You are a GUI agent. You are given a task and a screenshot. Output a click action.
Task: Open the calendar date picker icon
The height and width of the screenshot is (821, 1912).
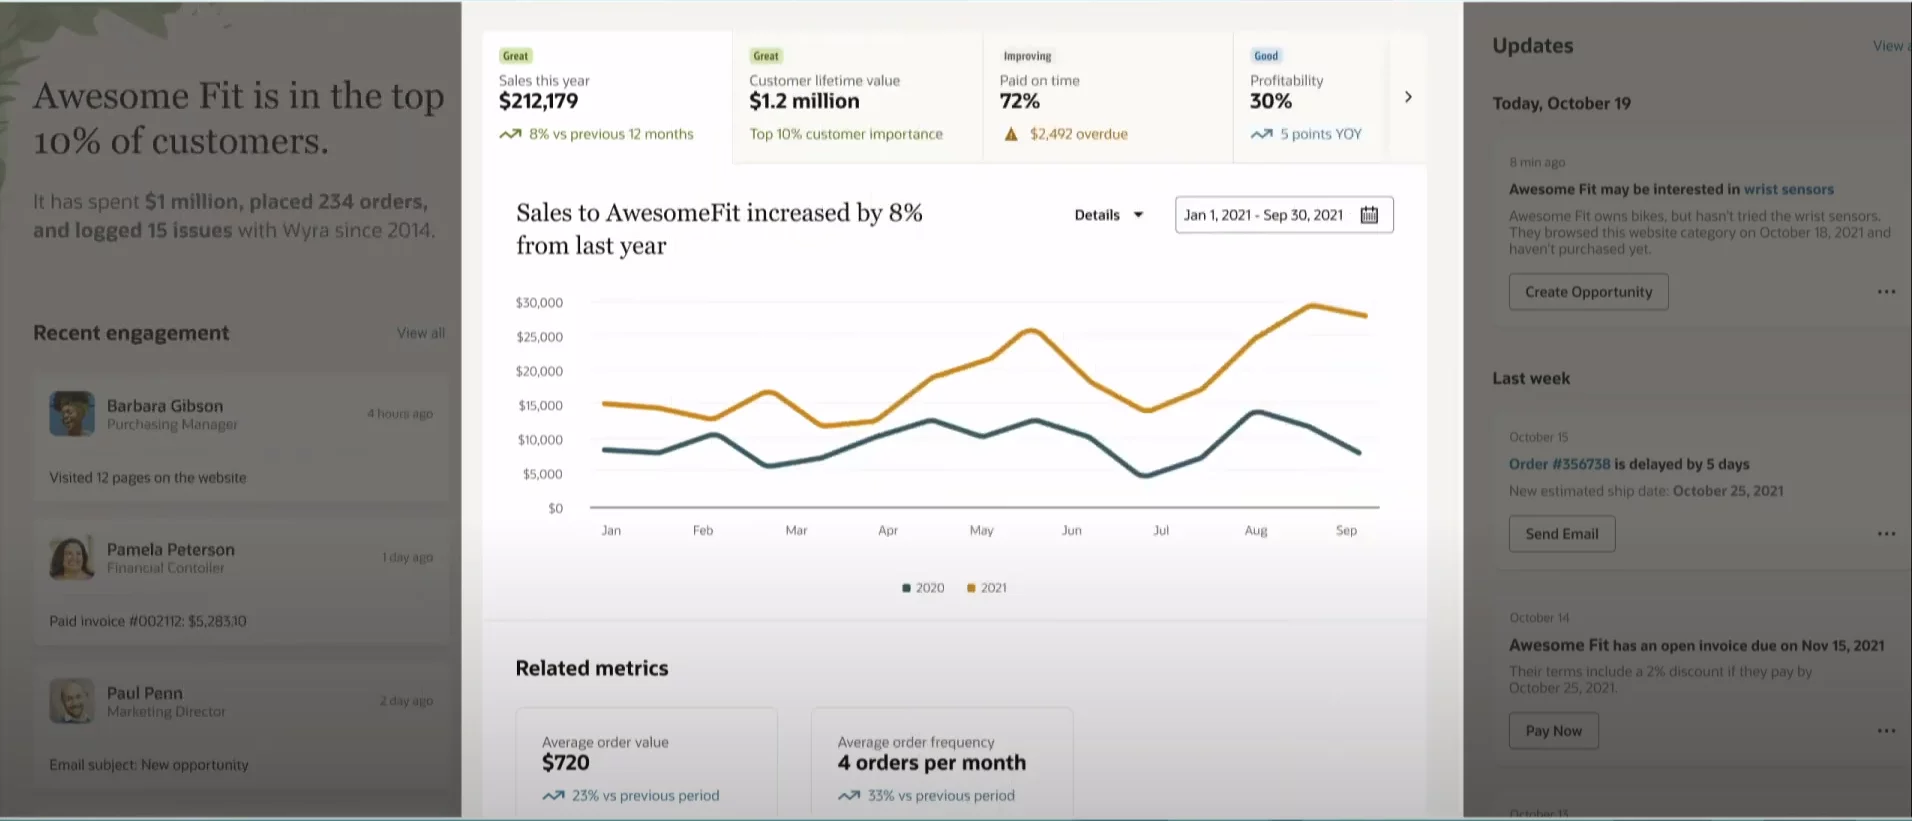tap(1369, 215)
